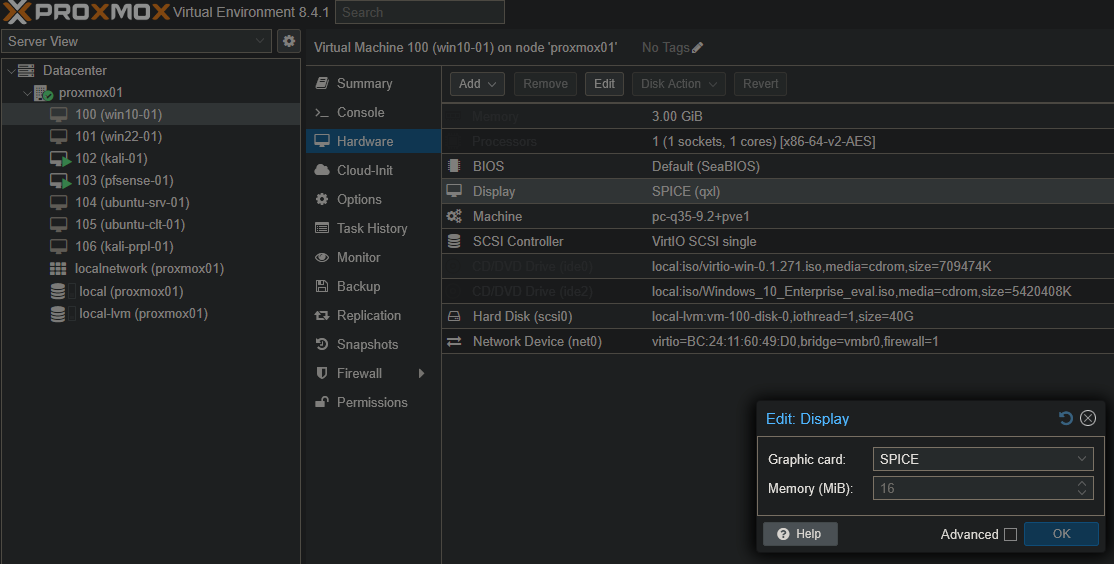Enable the Advanced checkbox
This screenshot has height=564, width=1114.
tap(1010, 535)
